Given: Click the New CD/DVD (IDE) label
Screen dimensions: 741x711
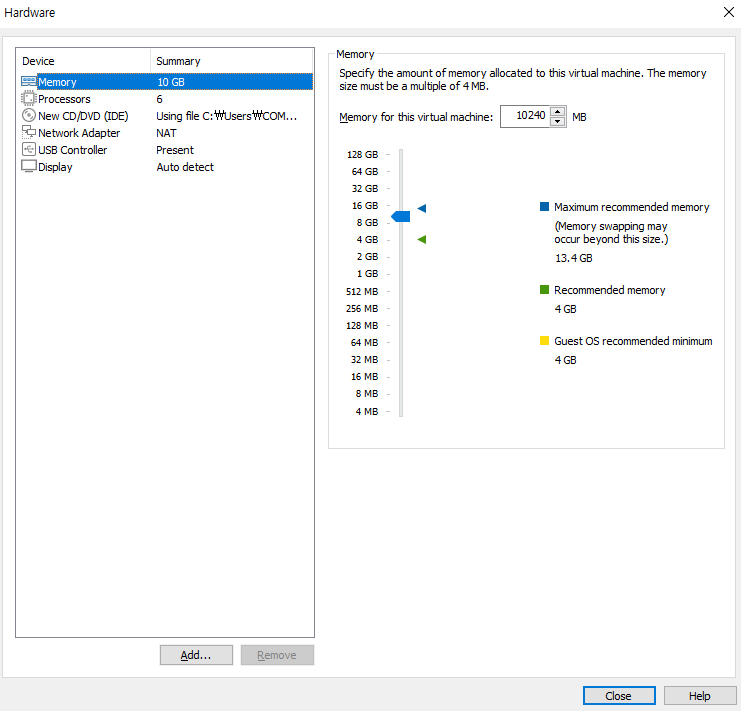Looking at the screenshot, I should click(83, 116).
